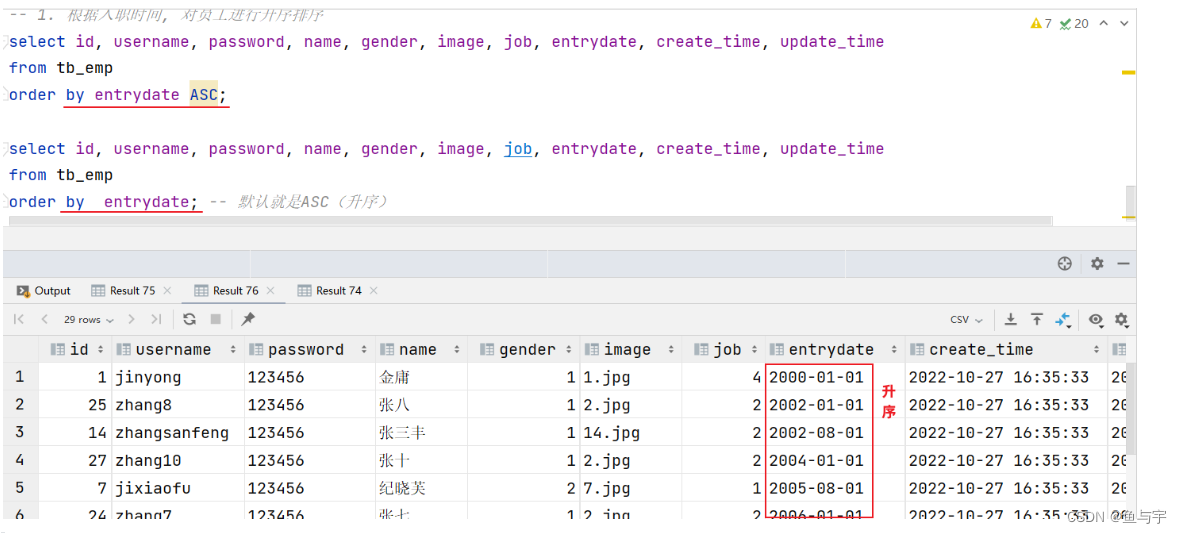Sort by the entrydate column header
This screenshot has height=533, width=1182.
click(835, 350)
